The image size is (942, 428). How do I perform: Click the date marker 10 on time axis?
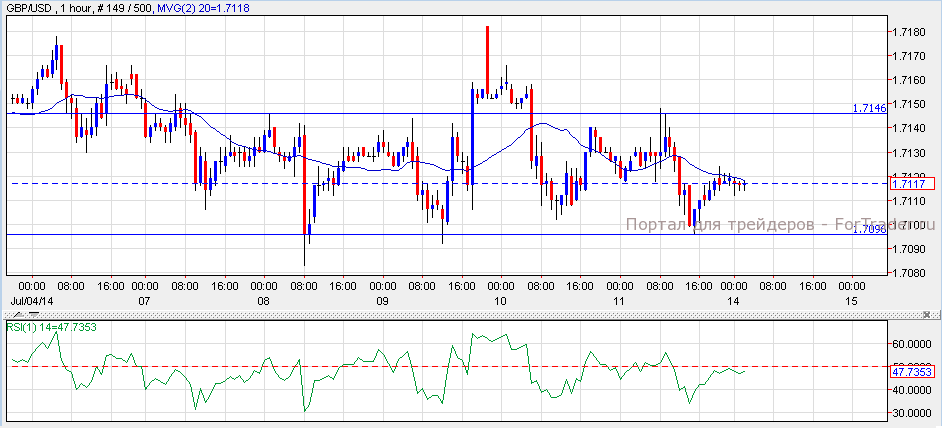point(499,300)
